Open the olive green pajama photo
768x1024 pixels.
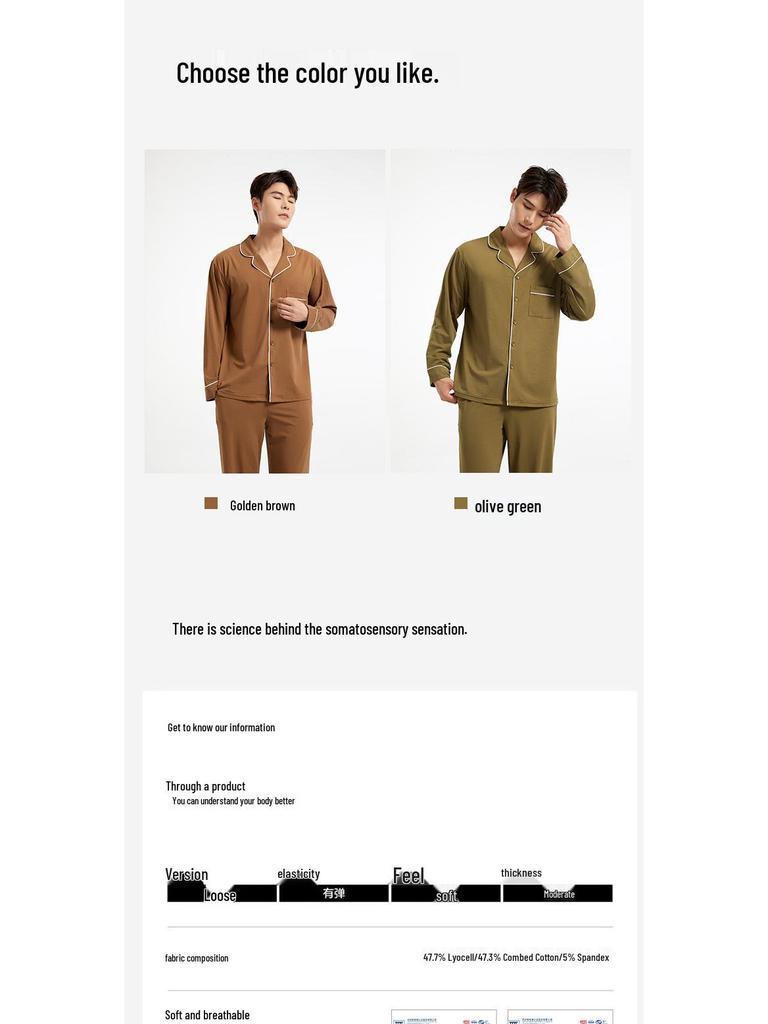point(511,311)
